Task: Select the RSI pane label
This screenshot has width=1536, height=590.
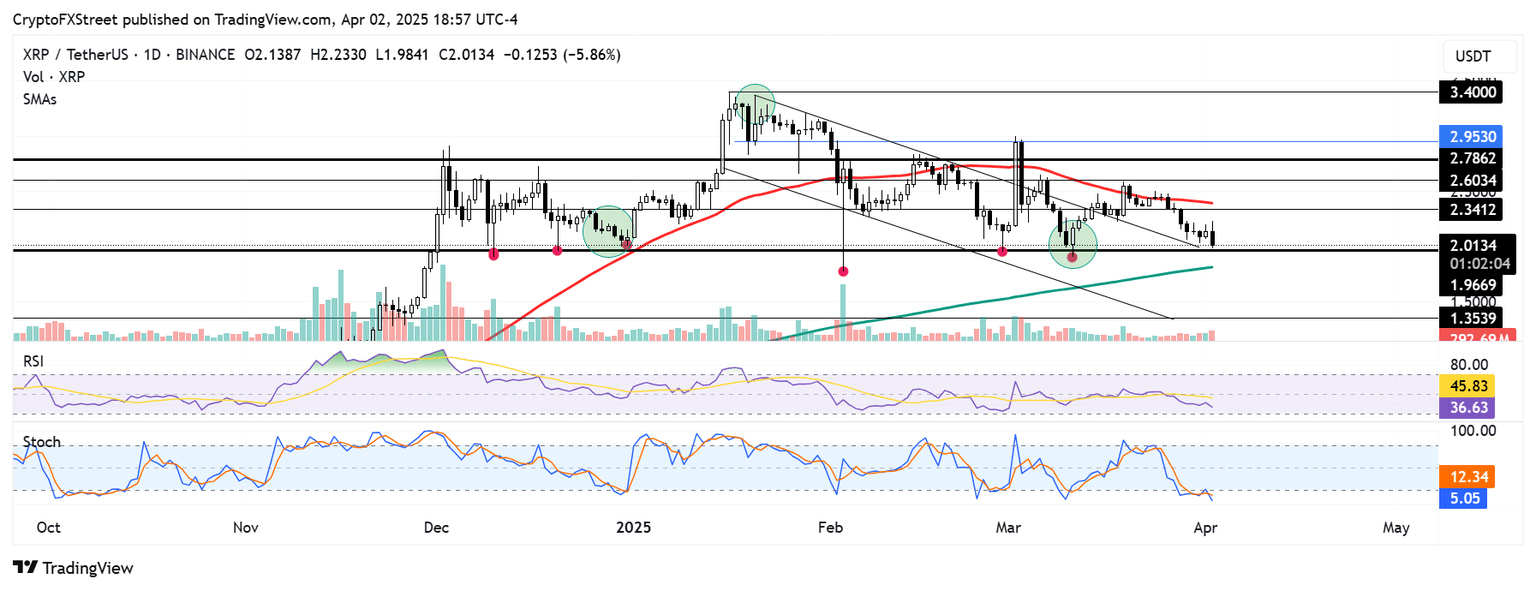Action: click(x=33, y=357)
